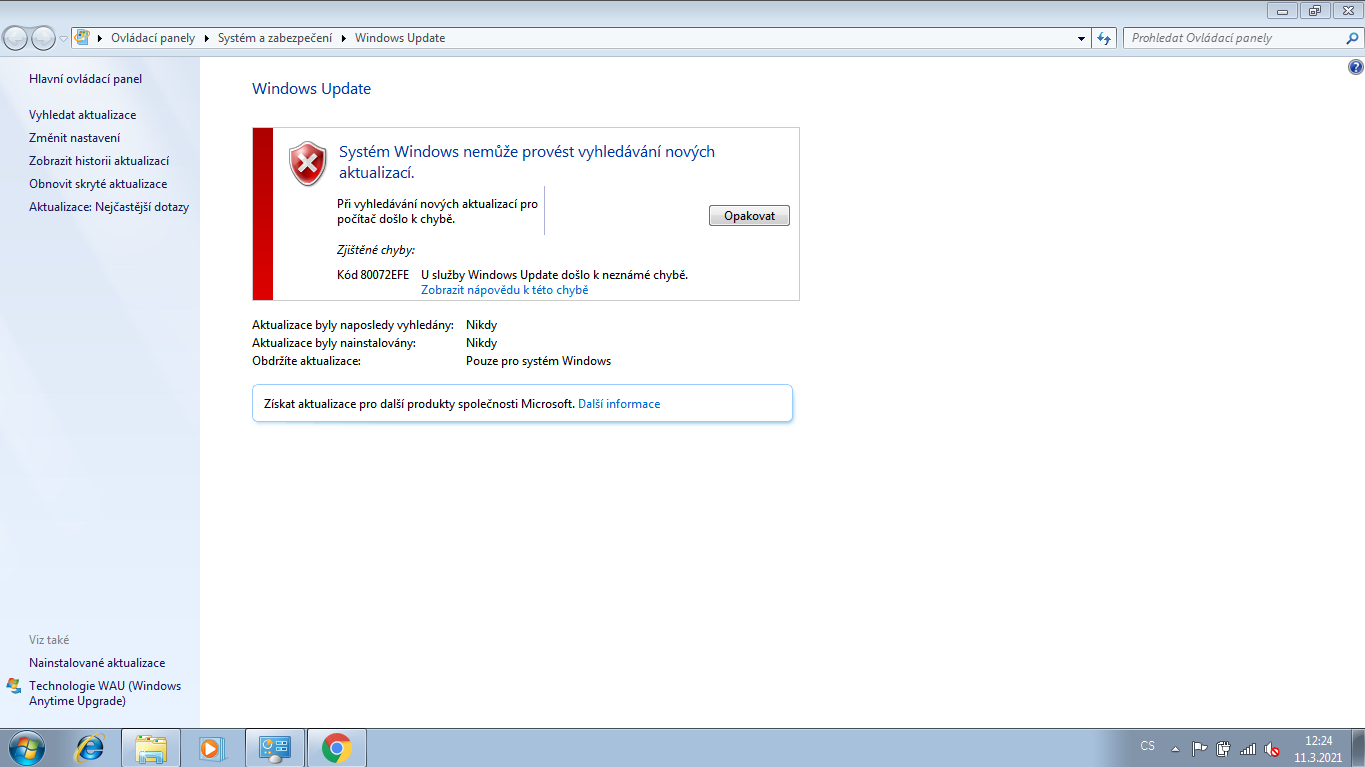Image resolution: width=1365 pixels, height=767 pixels.
Task: Open help with the blue question mark
Action: coord(1356,68)
